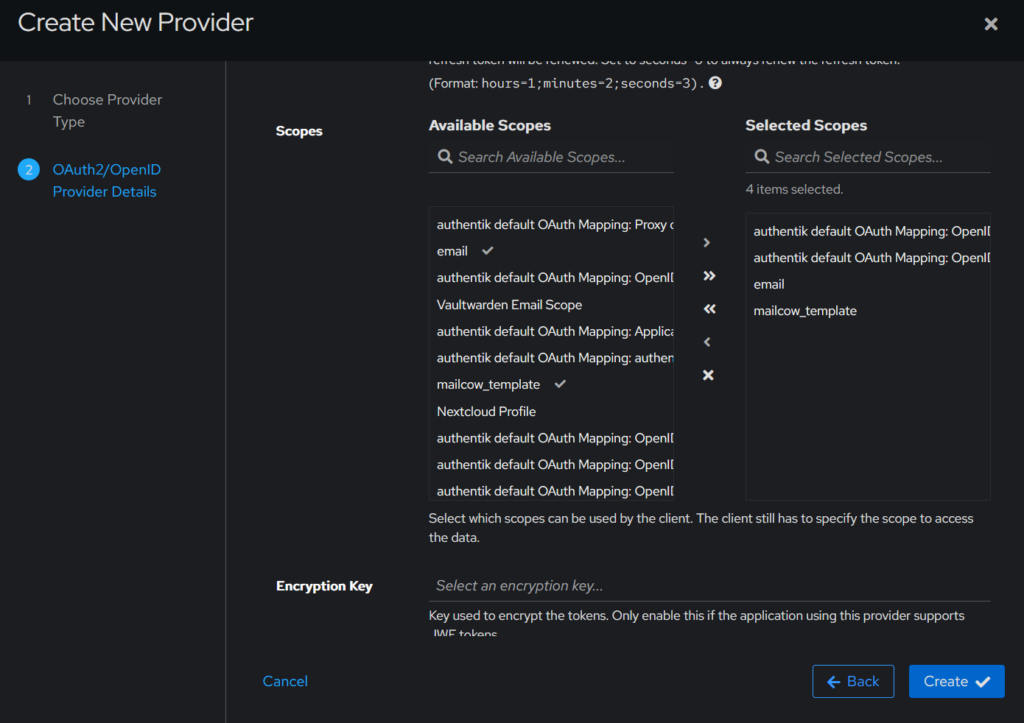Click the Available Scopes search magnifier icon
The image size is (1024, 723).
click(x=445, y=157)
